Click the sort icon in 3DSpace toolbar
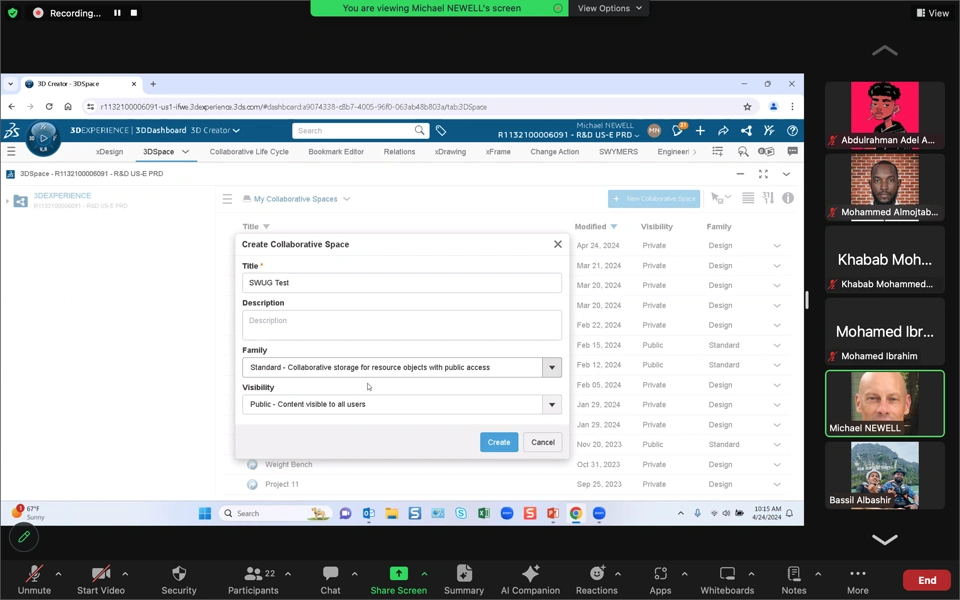This screenshot has width=960, height=600. tap(768, 198)
